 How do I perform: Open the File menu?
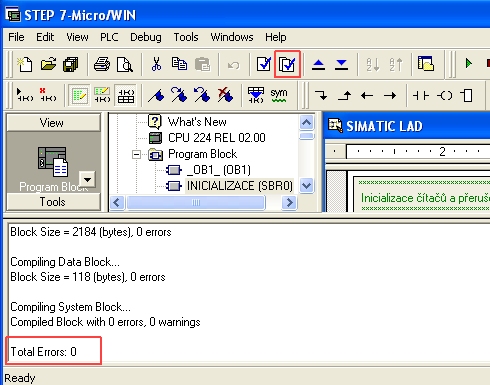(16, 37)
